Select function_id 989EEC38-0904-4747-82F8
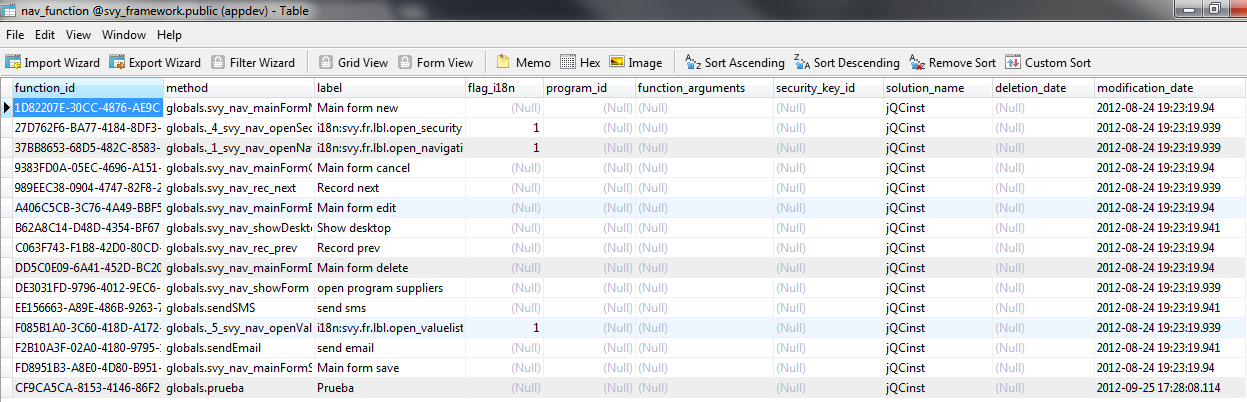The width and height of the screenshot is (1247, 402). pos(87,188)
